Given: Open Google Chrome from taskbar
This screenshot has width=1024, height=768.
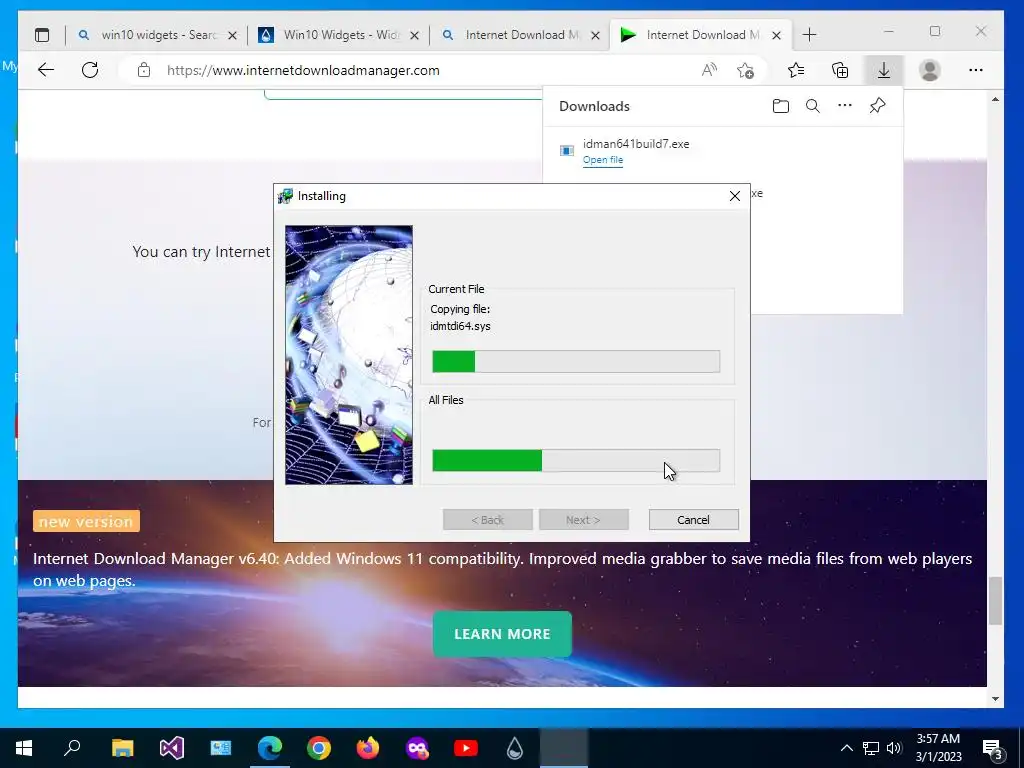Looking at the screenshot, I should tap(319, 748).
